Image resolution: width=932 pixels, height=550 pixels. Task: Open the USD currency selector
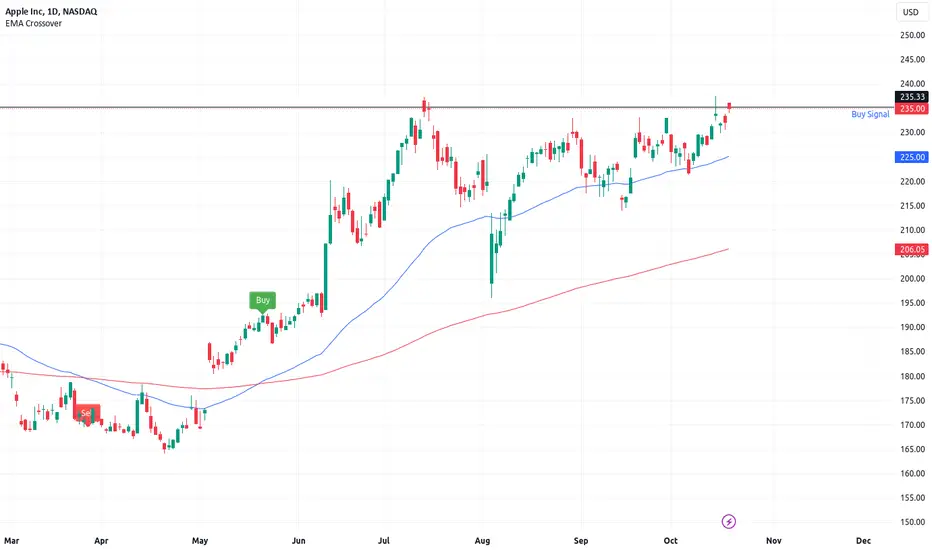(911, 12)
